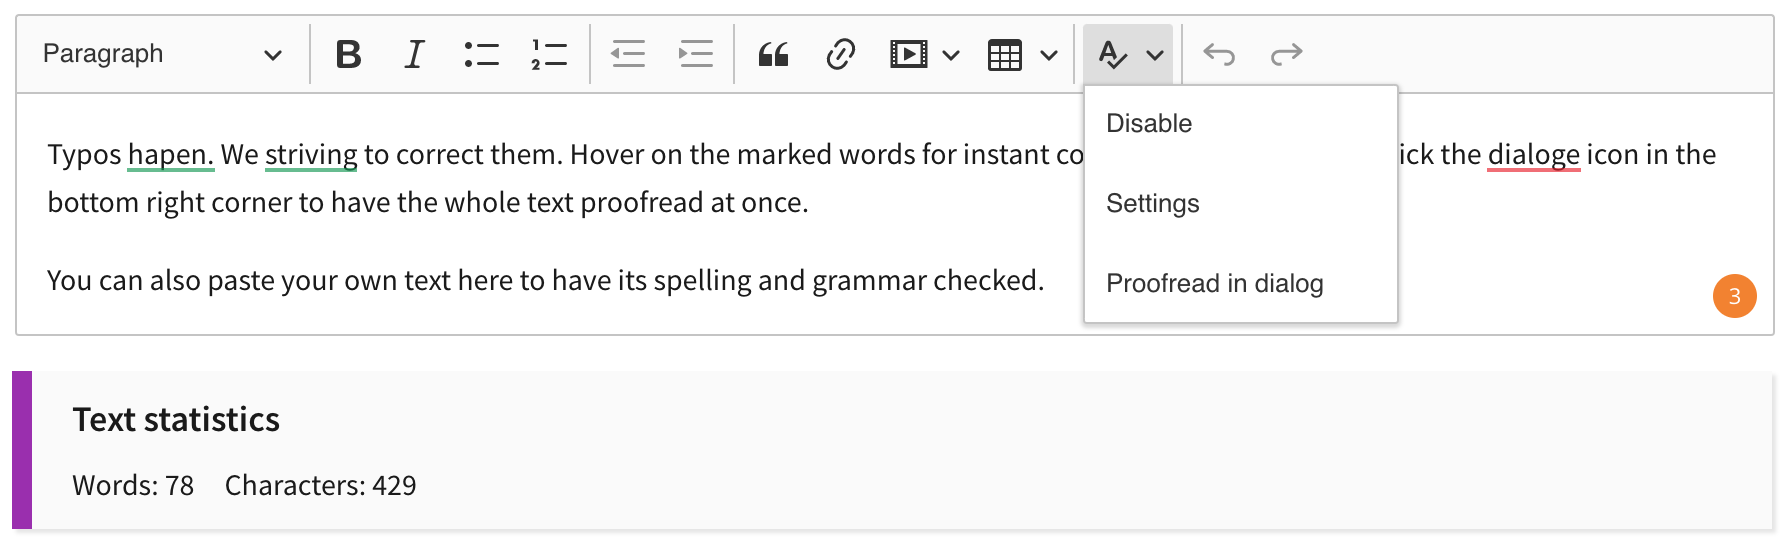Decrease indent of paragraph

pos(628,54)
